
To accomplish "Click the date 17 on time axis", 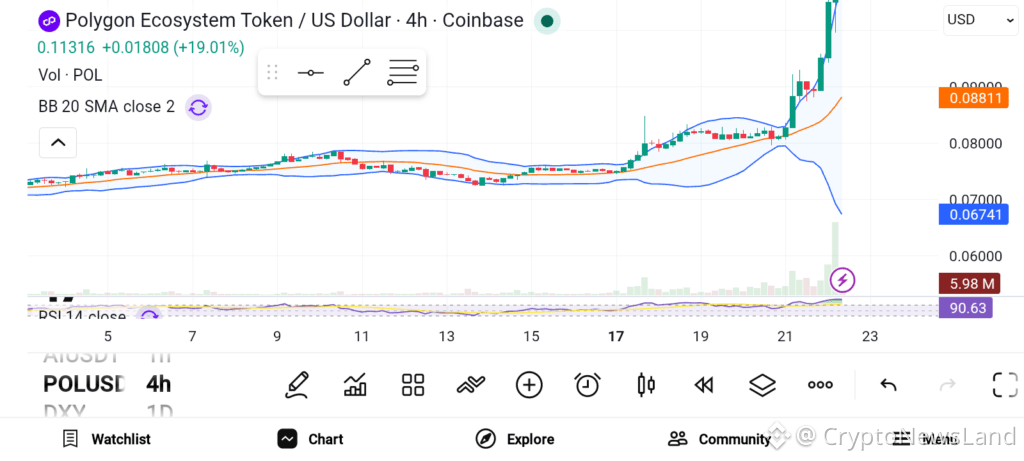I will point(615,337).
